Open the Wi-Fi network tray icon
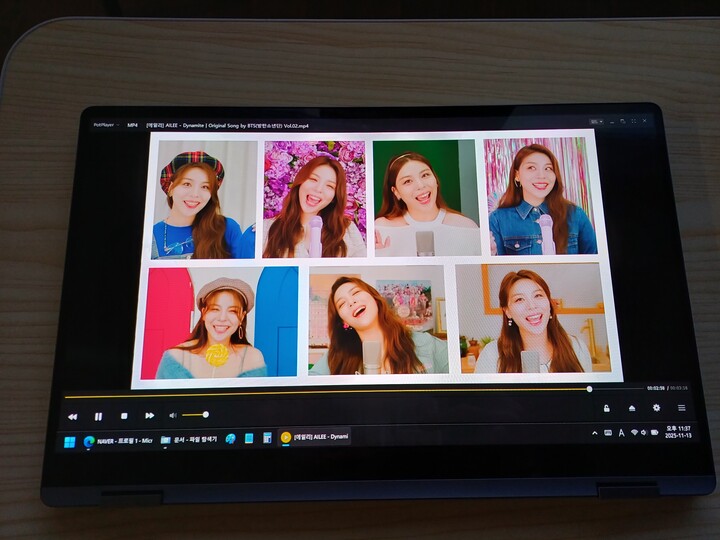This screenshot has width=720, height=540. point(634,433)
